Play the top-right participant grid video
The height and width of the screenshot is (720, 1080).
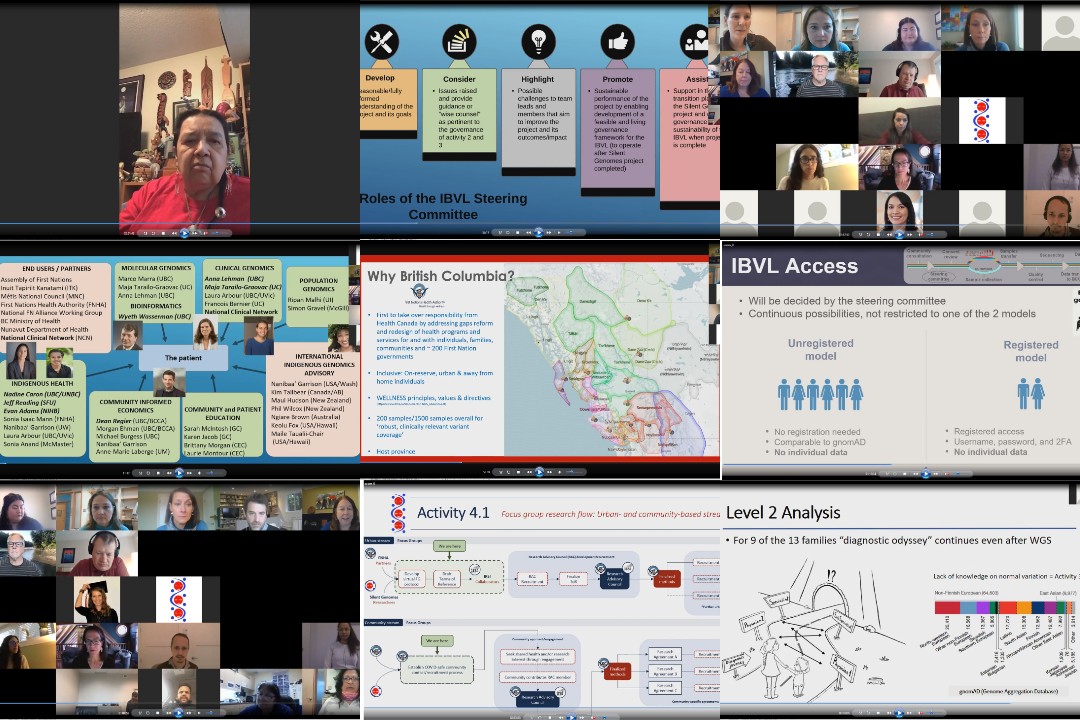(x=899, y=234)
